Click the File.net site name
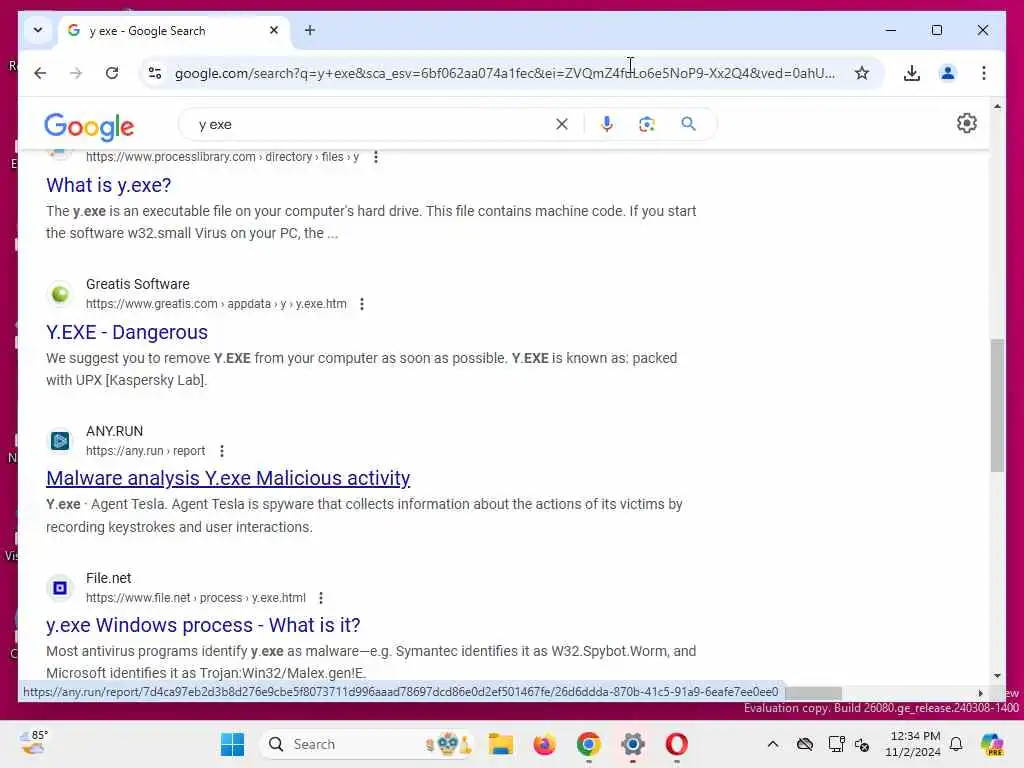1024x768 pixels. [x=108, y=578]
